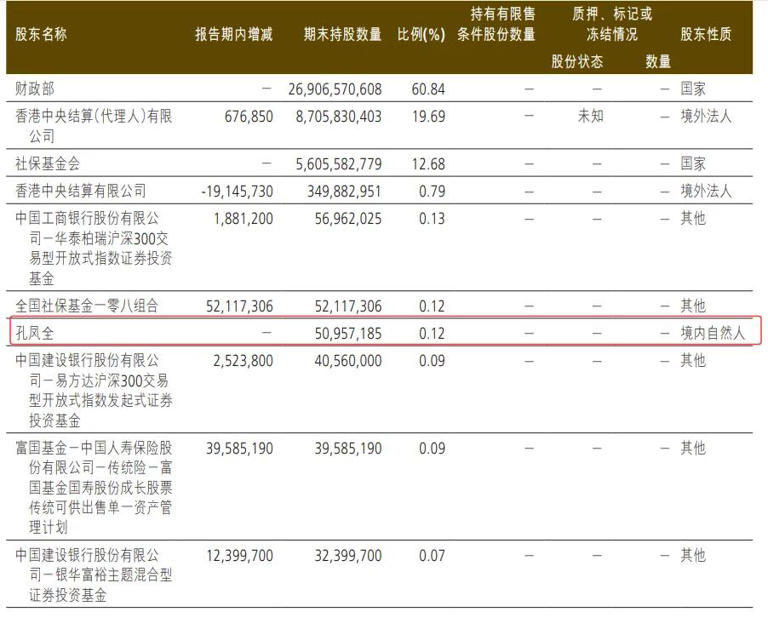Select the 华泰柏瑞沪深300 fund shareholder name
The width and height of the screenshot is (768, 629).
[94, 248]
